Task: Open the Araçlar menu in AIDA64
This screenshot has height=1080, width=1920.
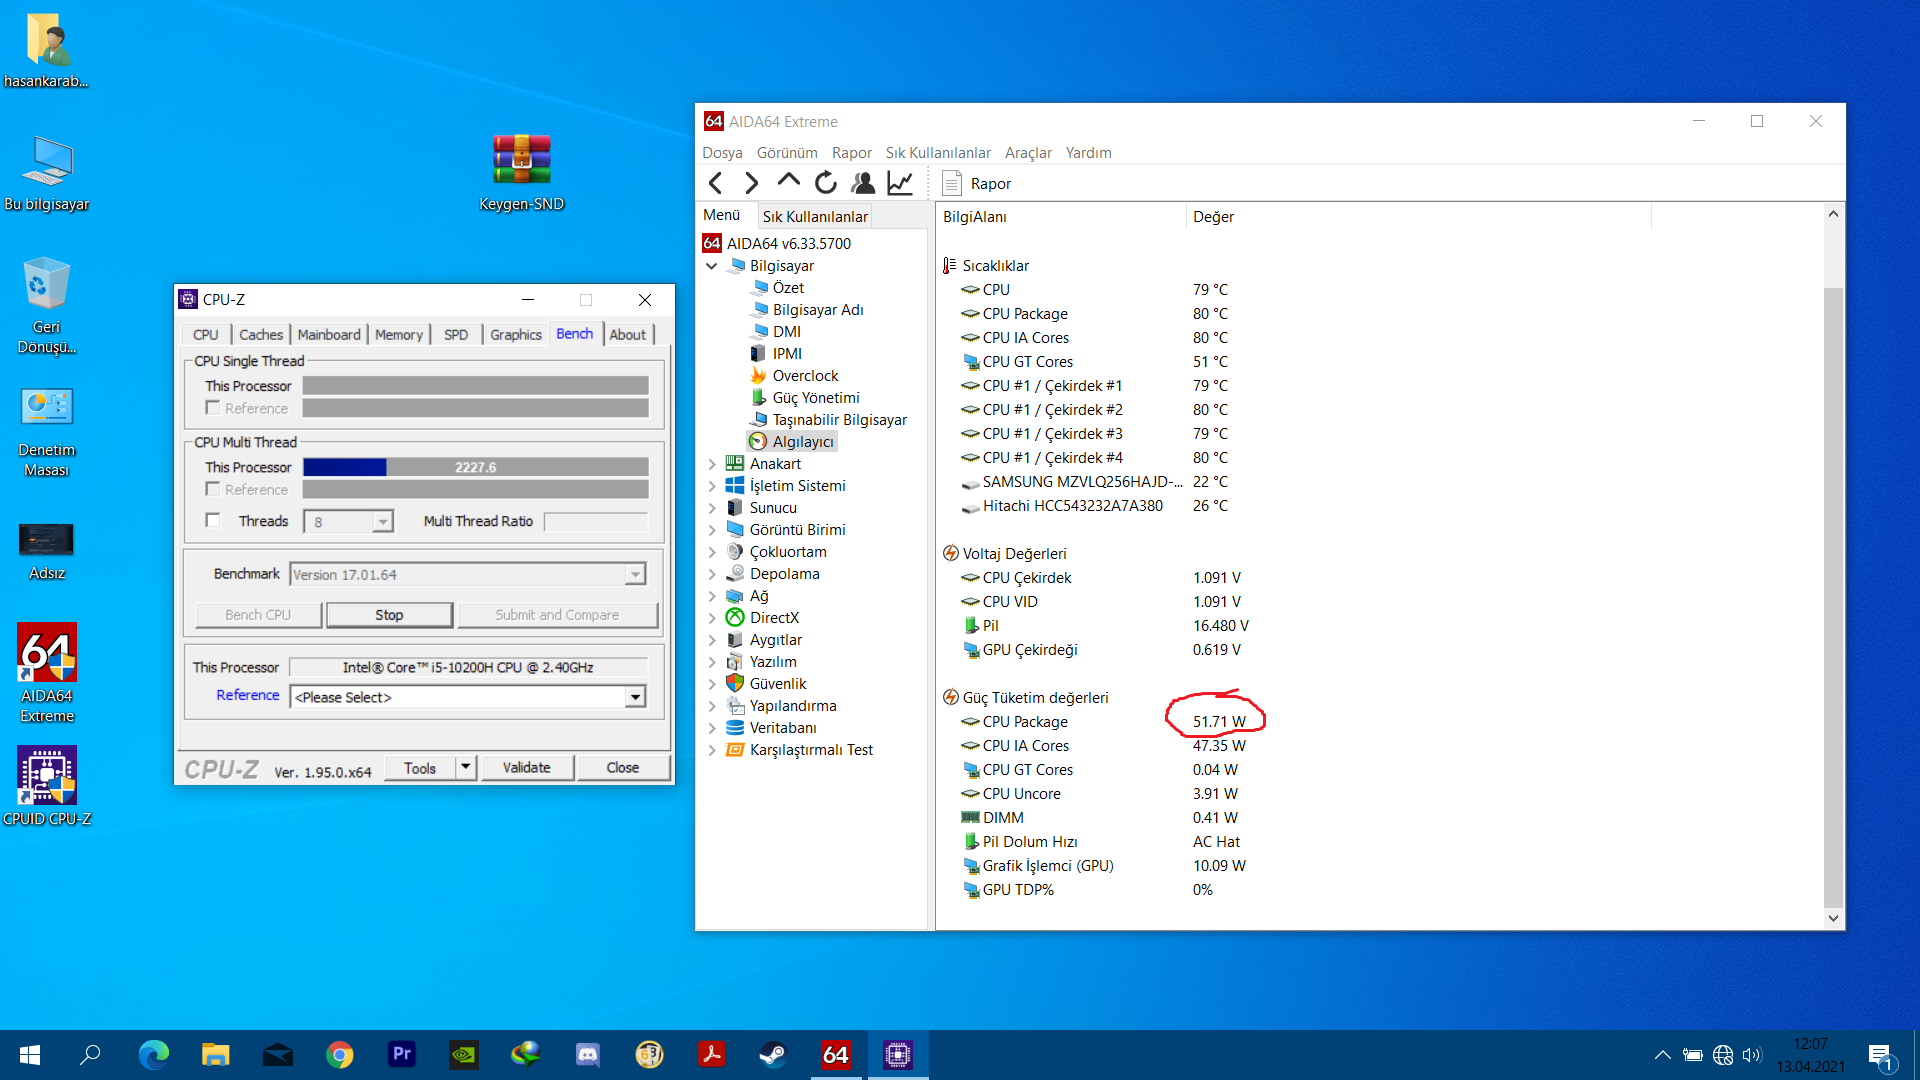Action: [x=1027, y=153]
